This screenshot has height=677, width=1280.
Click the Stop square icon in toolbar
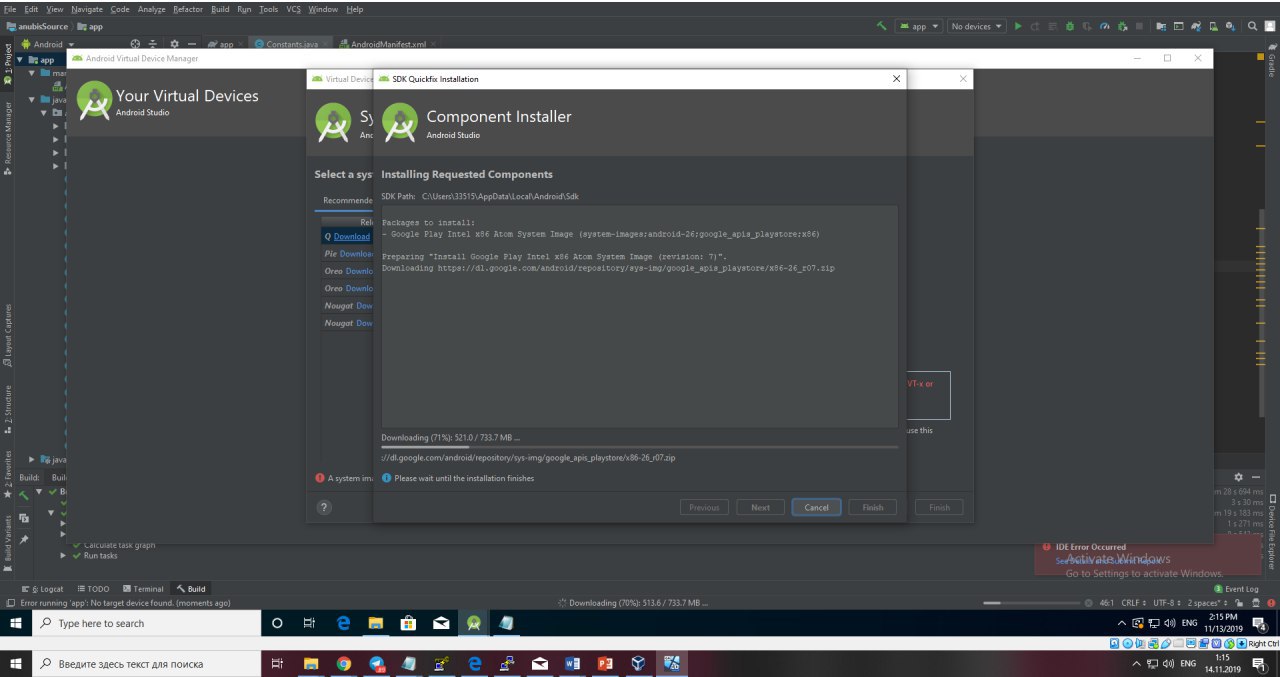(x=1139, y=27)
